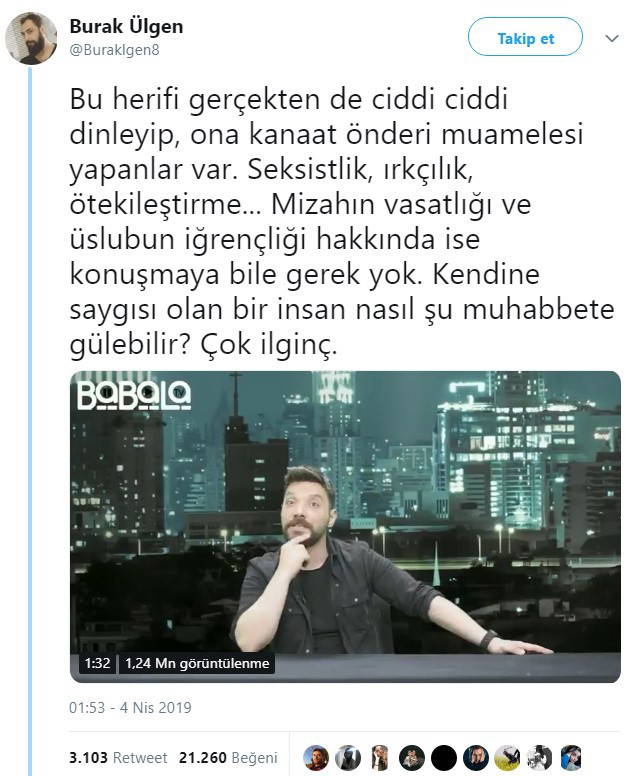Open second liker avatar in the row
This screenshot has width=627, height=776.
(x=348, y=758)
